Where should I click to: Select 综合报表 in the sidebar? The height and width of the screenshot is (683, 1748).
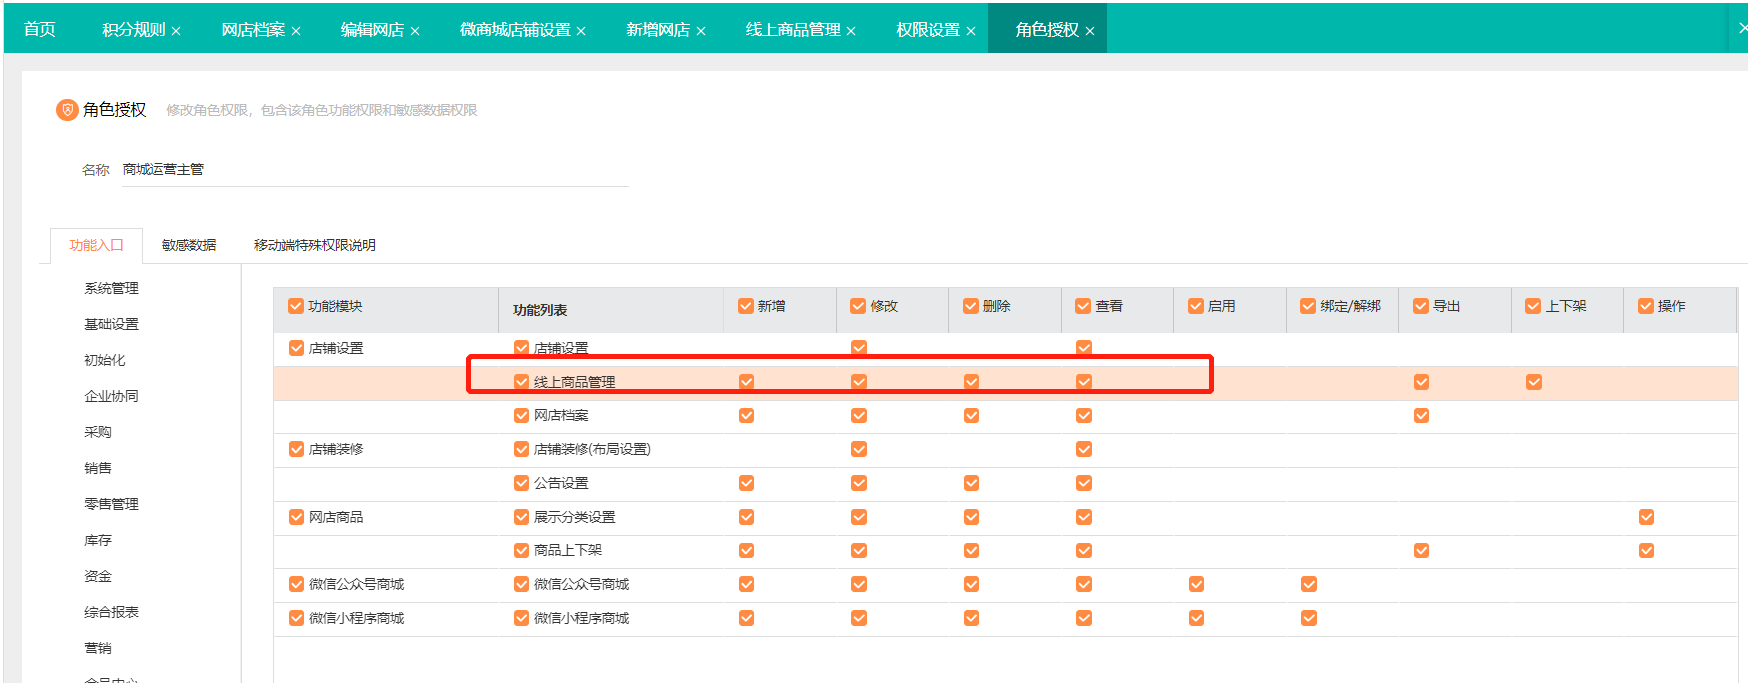pos(111,612)
